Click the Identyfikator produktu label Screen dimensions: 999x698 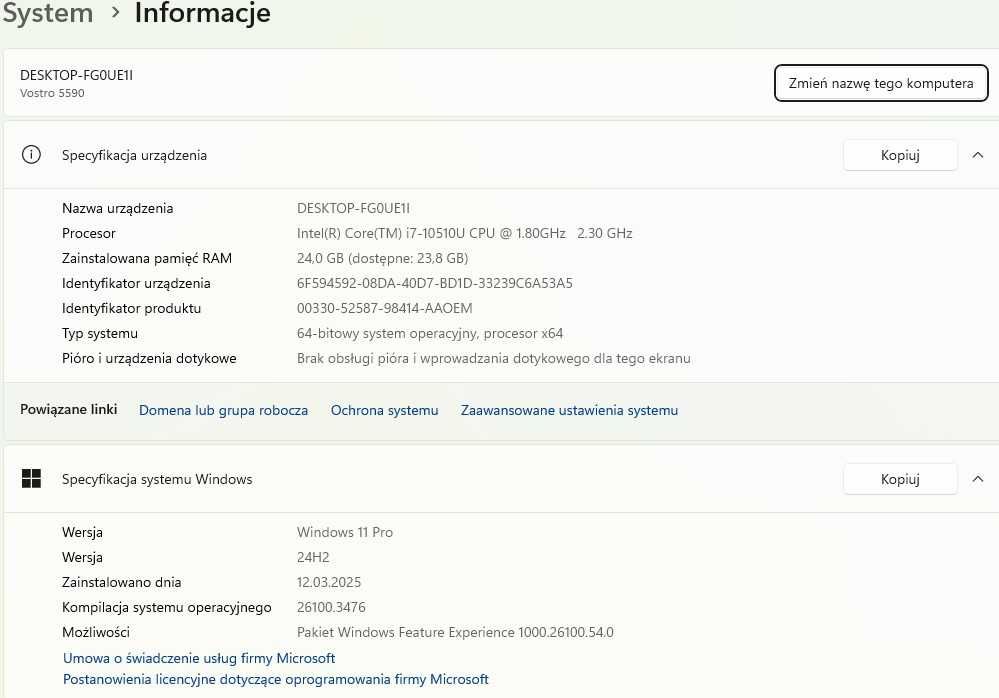[131, 308]
